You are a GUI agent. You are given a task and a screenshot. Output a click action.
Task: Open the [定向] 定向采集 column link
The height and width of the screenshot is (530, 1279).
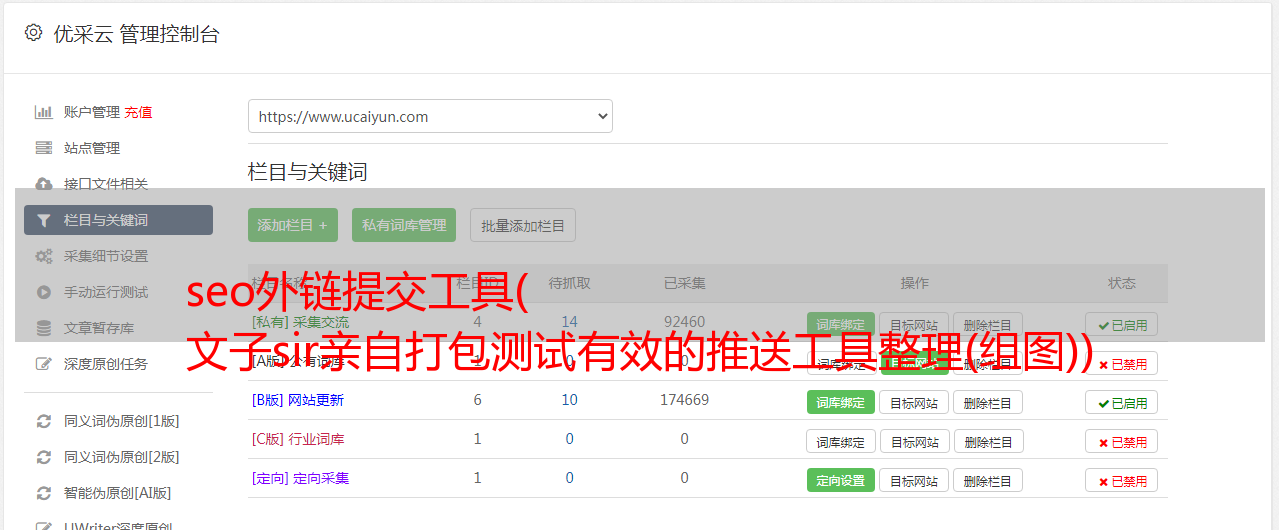click(x=301, y=478)
